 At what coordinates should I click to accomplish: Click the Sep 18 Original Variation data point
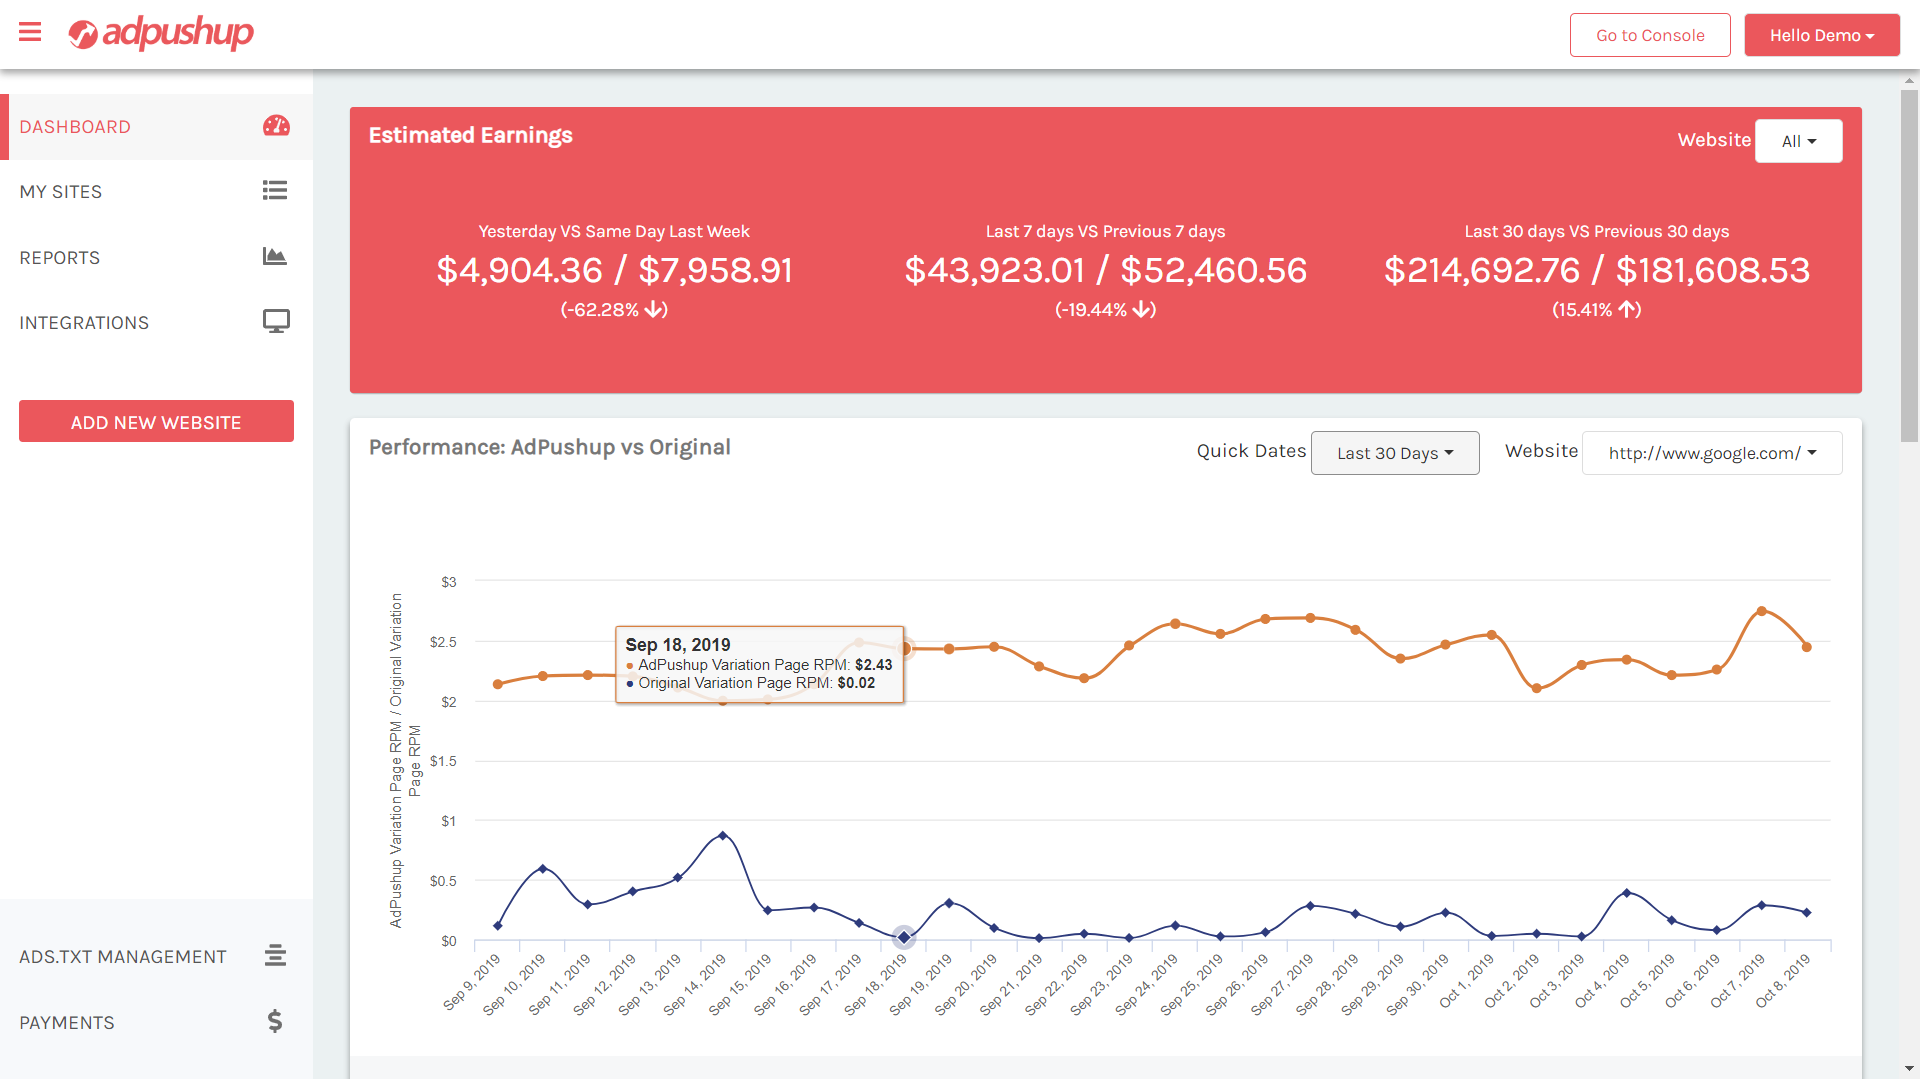click(904, 938)
